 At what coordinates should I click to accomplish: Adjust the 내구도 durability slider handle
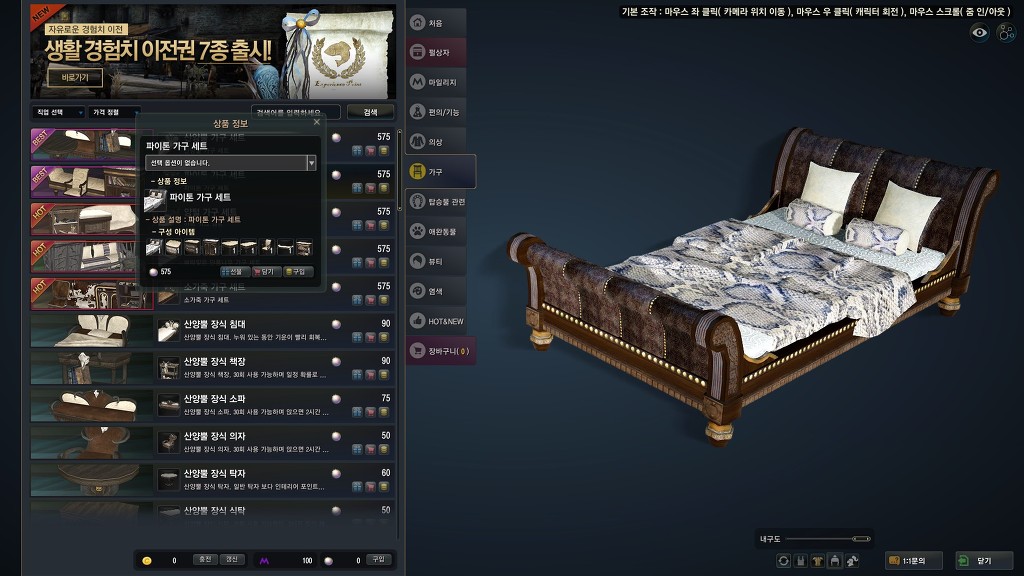pyautogui.click(x=861, y=539)
